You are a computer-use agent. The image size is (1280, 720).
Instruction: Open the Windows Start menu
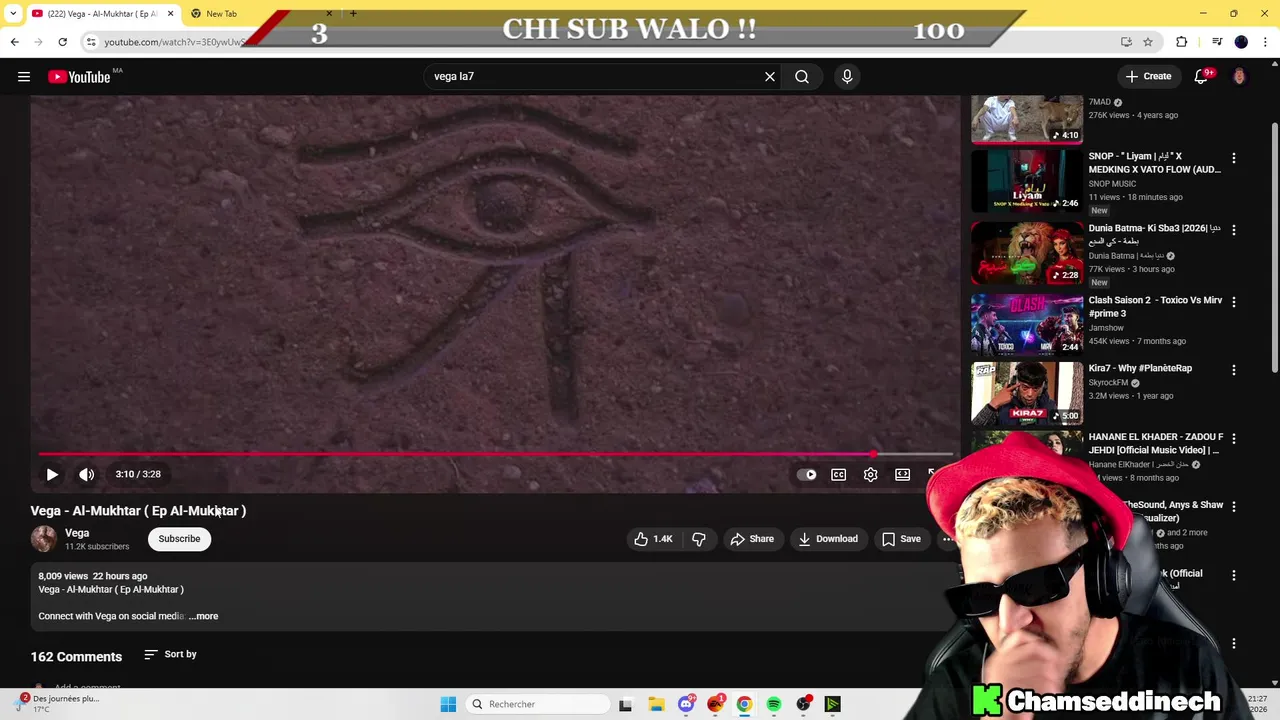tap(448, 704)
